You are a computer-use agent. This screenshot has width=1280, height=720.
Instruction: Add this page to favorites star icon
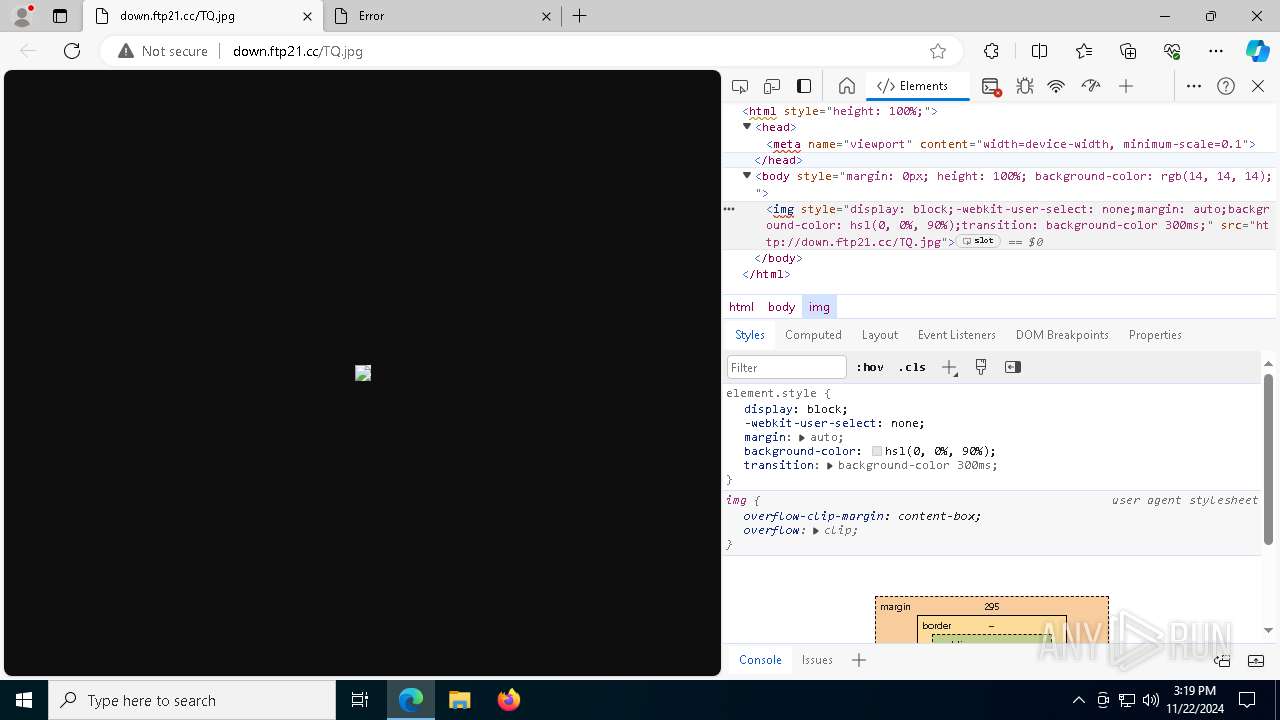click(x=938, y=51)
